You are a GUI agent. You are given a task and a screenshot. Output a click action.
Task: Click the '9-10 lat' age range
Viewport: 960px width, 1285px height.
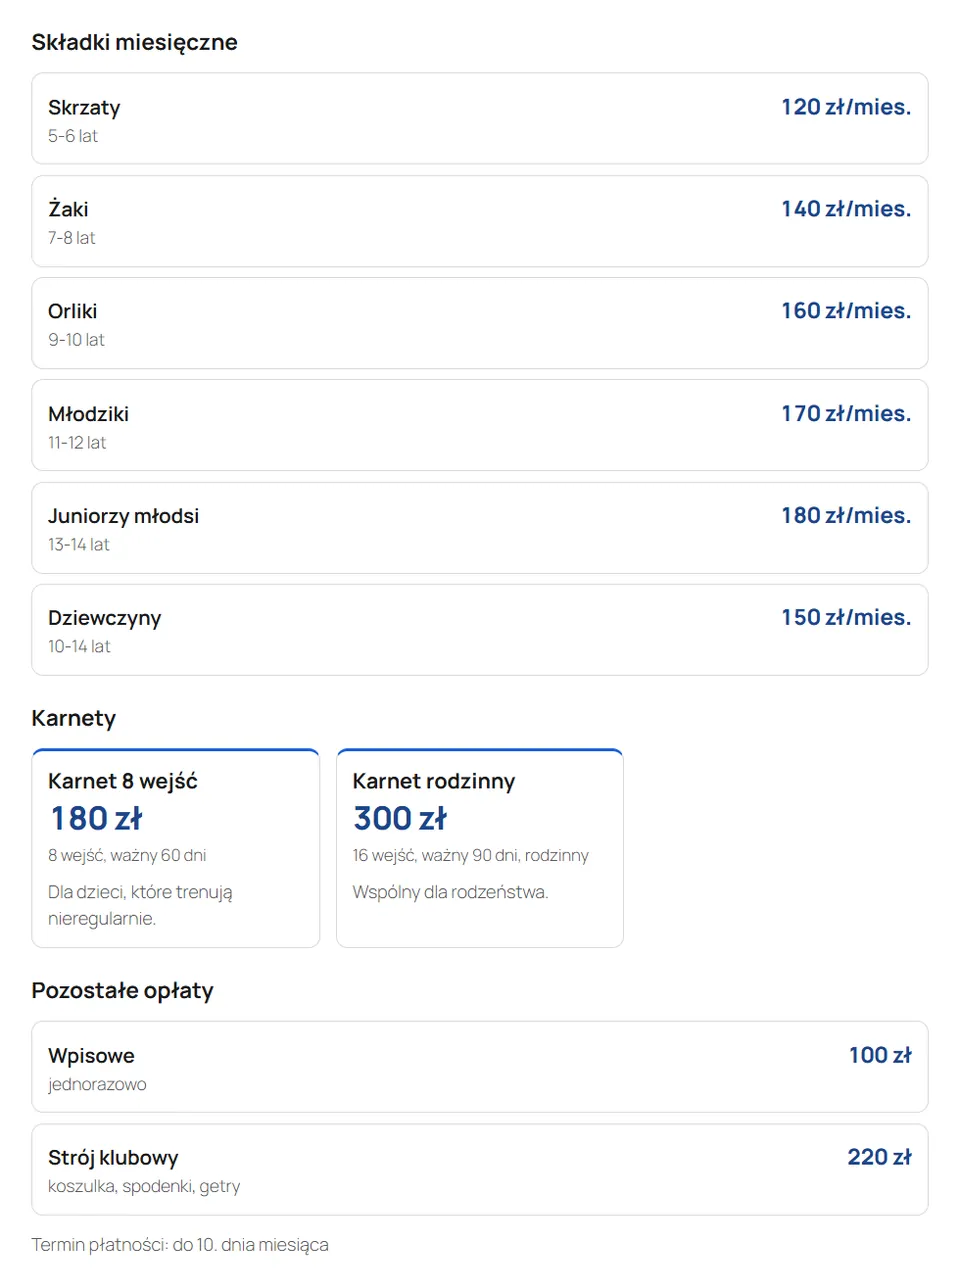76,340
